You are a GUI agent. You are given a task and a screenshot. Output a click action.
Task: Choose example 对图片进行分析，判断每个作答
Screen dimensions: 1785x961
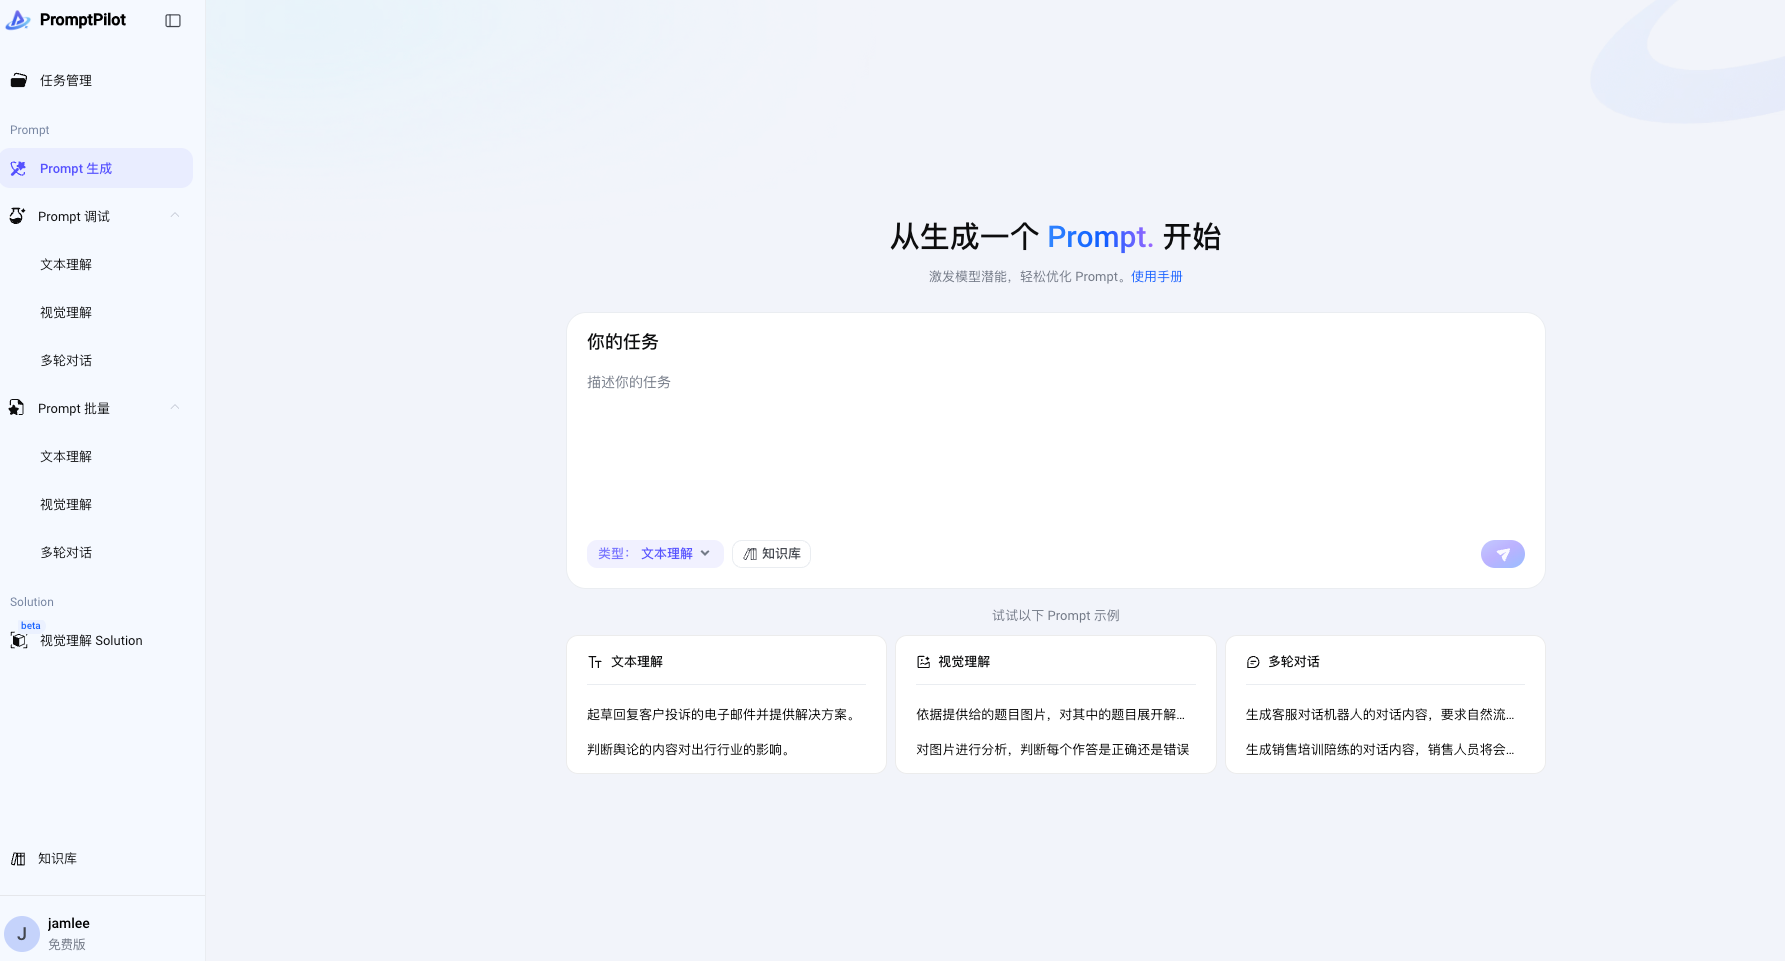[x=1053, y=750]
